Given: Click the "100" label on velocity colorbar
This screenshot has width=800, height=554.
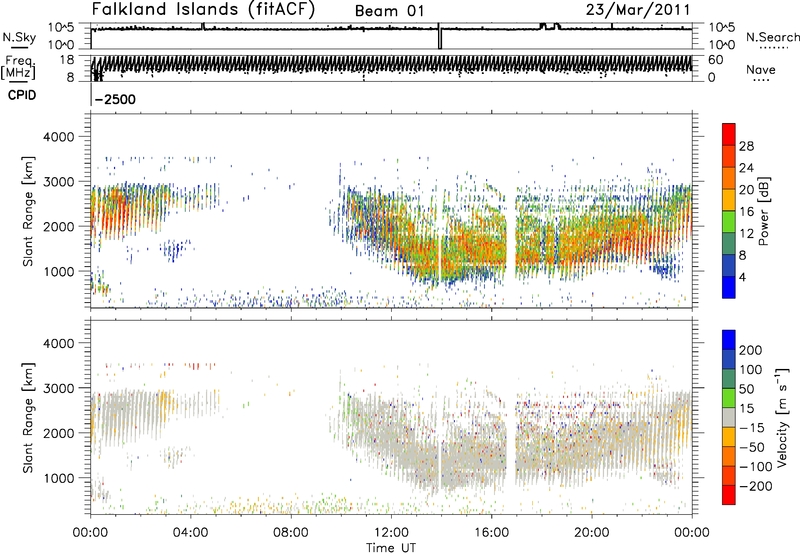Looking at the screenshot, I should [751, 370].
